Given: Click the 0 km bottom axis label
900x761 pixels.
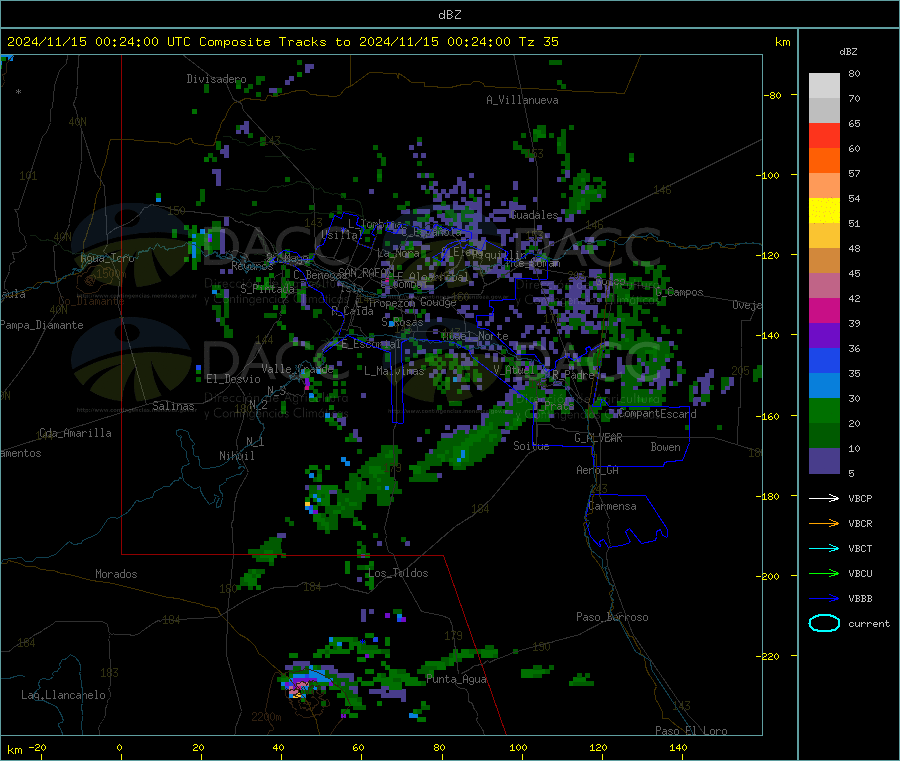Looking at the screenshot, I should [x=119, y=748].
